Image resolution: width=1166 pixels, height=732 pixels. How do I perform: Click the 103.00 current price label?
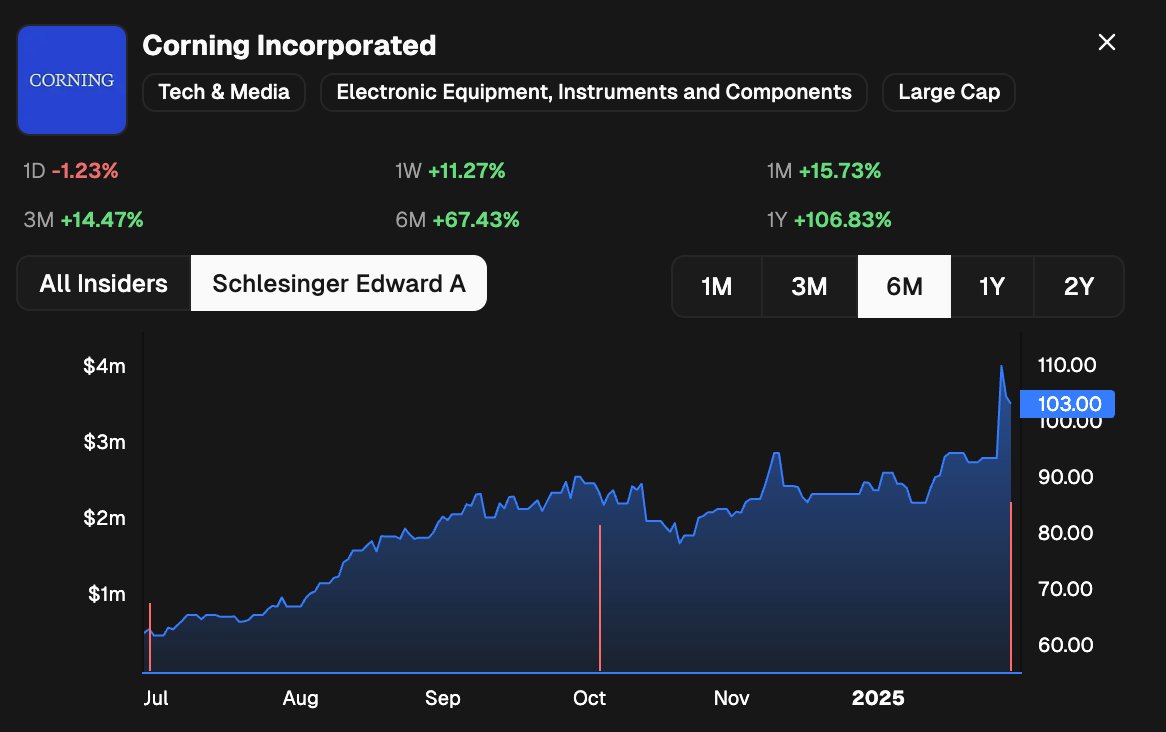1067,404
